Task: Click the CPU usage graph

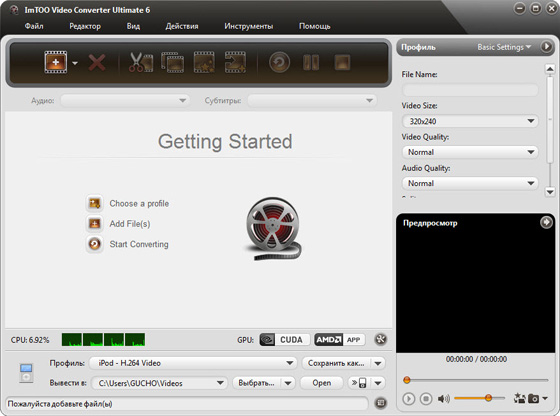Action: (103, 340)
